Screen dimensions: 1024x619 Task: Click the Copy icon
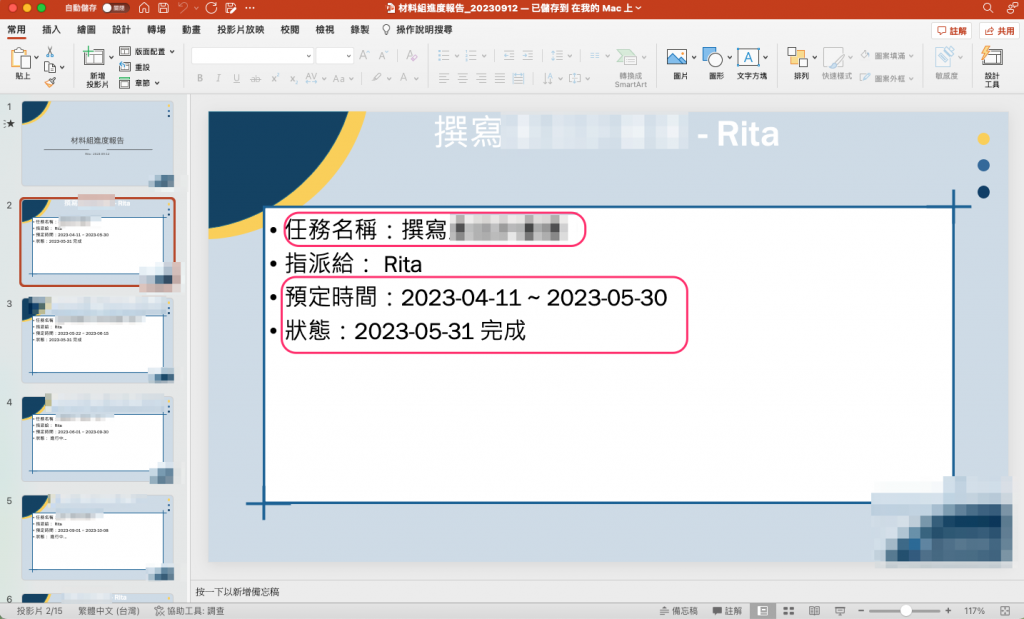tap(50, 67)
